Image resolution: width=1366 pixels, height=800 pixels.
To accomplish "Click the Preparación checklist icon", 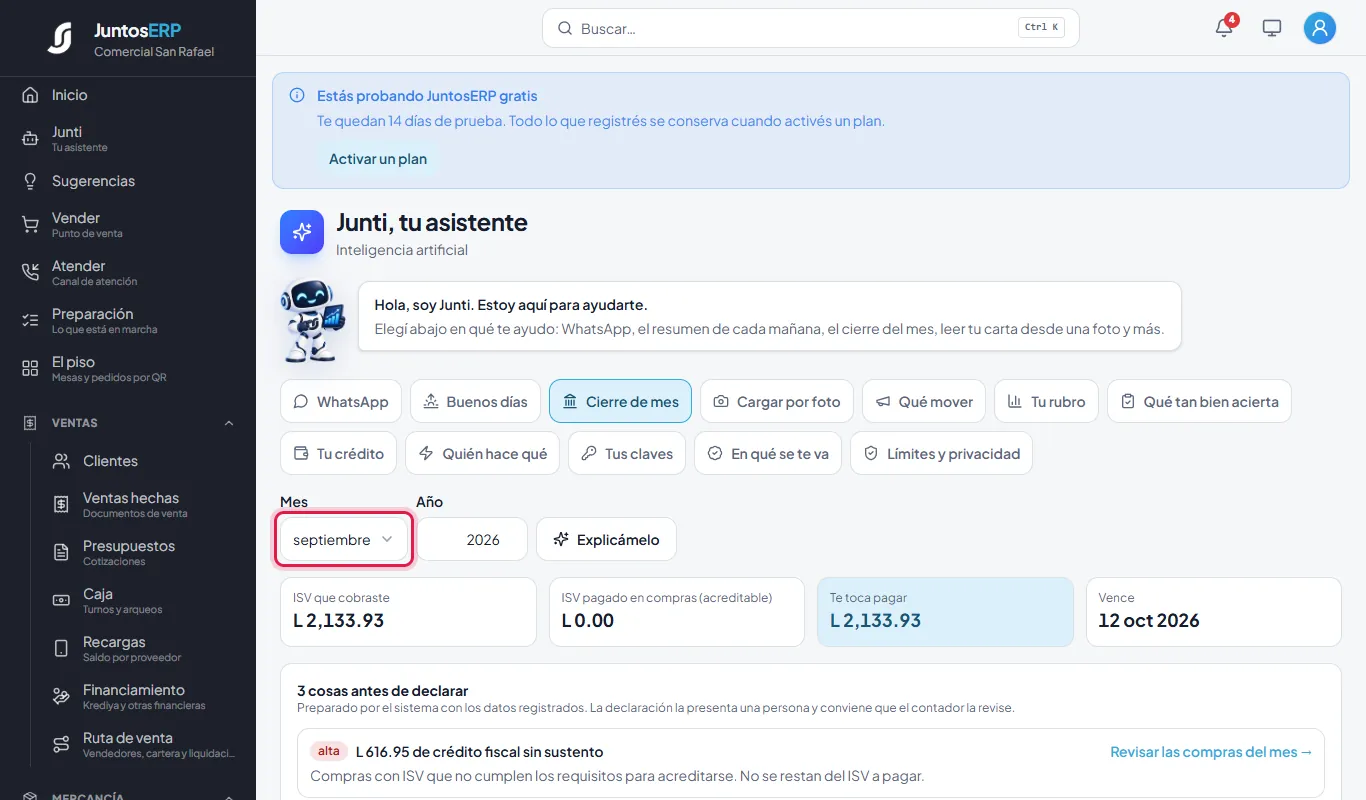I will coord(30,321).
